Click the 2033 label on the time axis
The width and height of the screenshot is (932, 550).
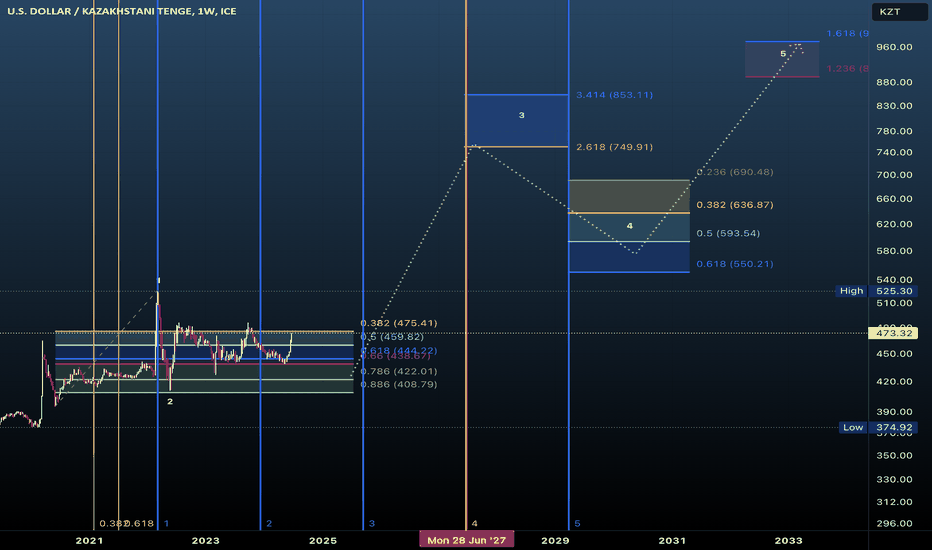(788, 540)
